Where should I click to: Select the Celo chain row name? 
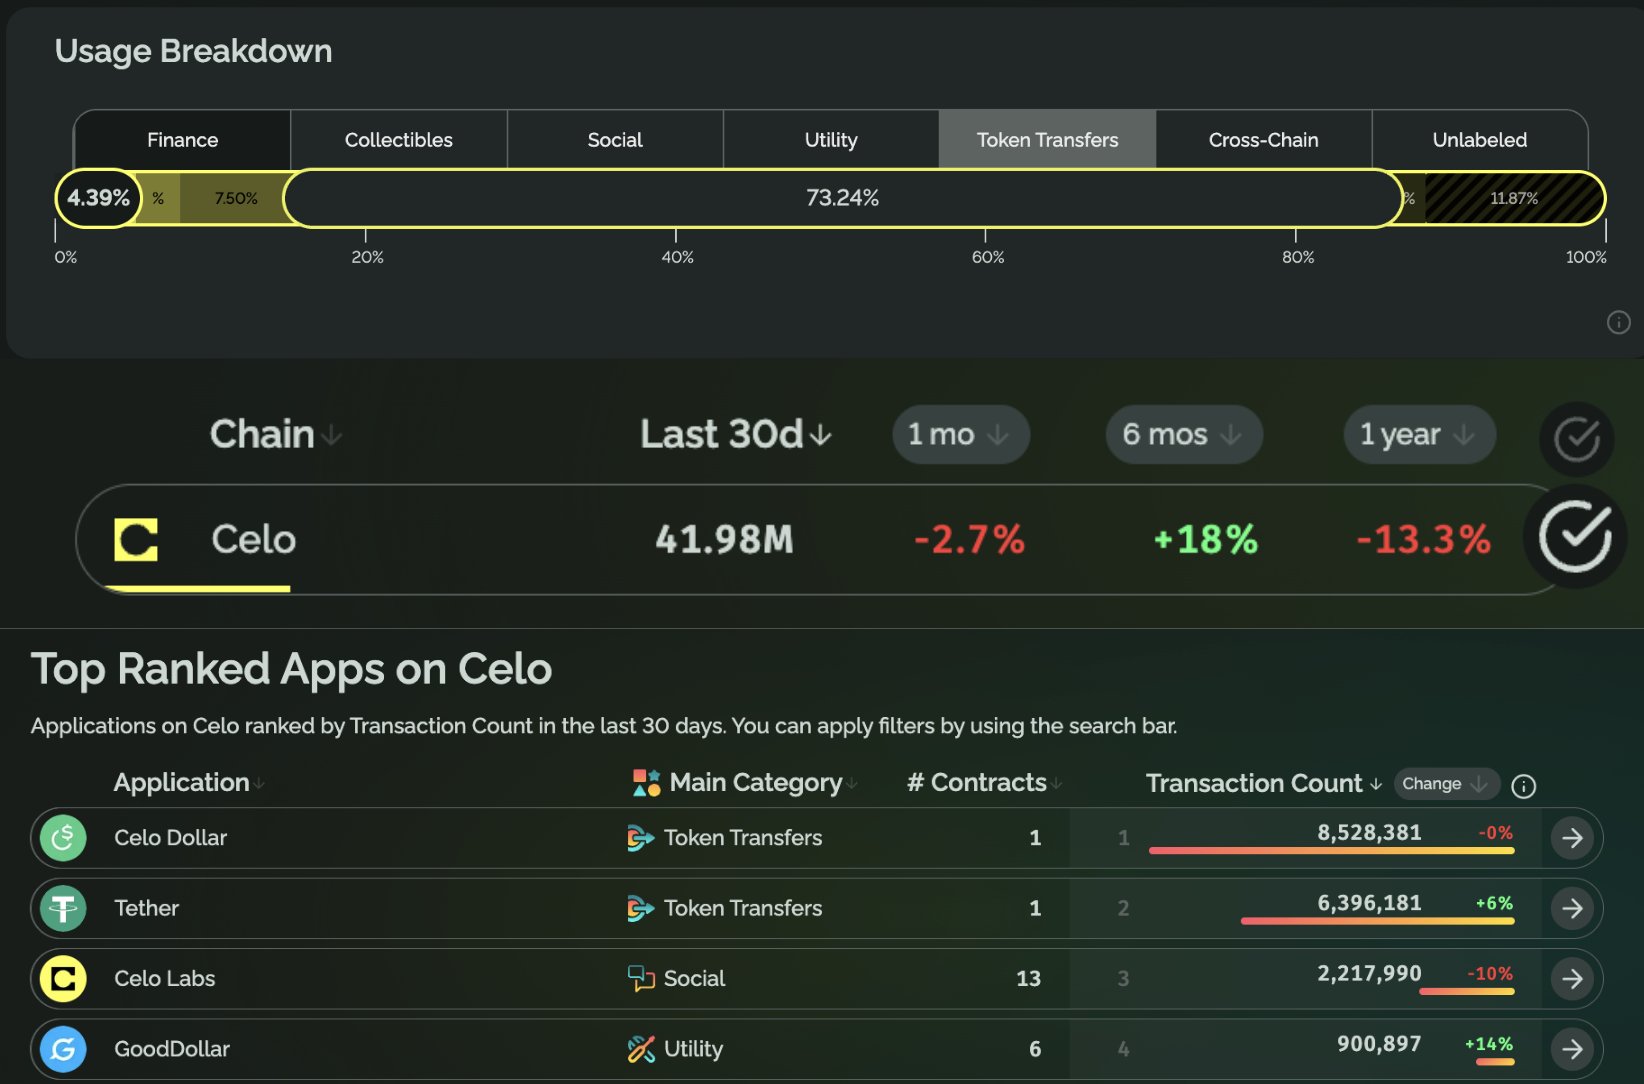point(254,540)
